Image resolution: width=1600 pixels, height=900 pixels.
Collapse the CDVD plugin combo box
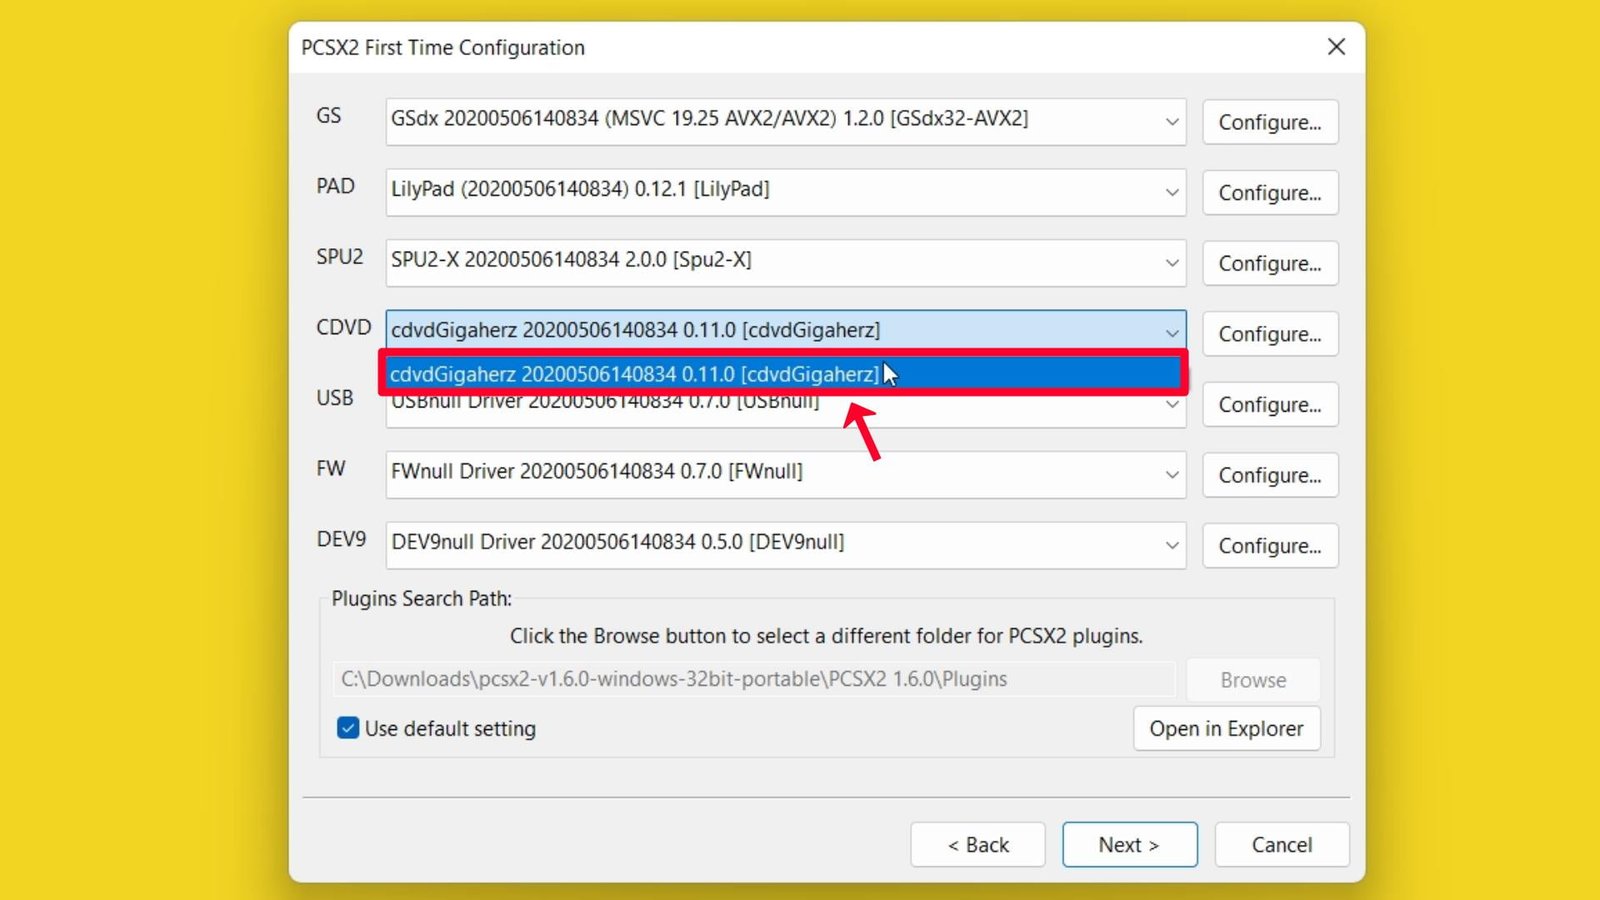tap(786, 331)
